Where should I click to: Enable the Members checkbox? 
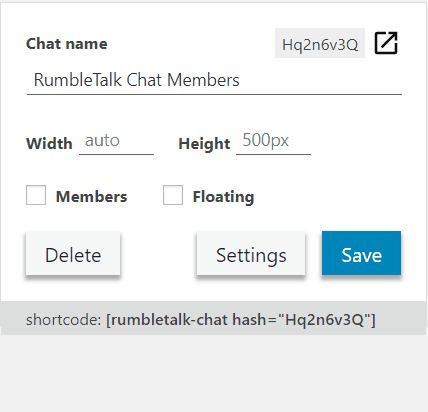tap(36, 195)
